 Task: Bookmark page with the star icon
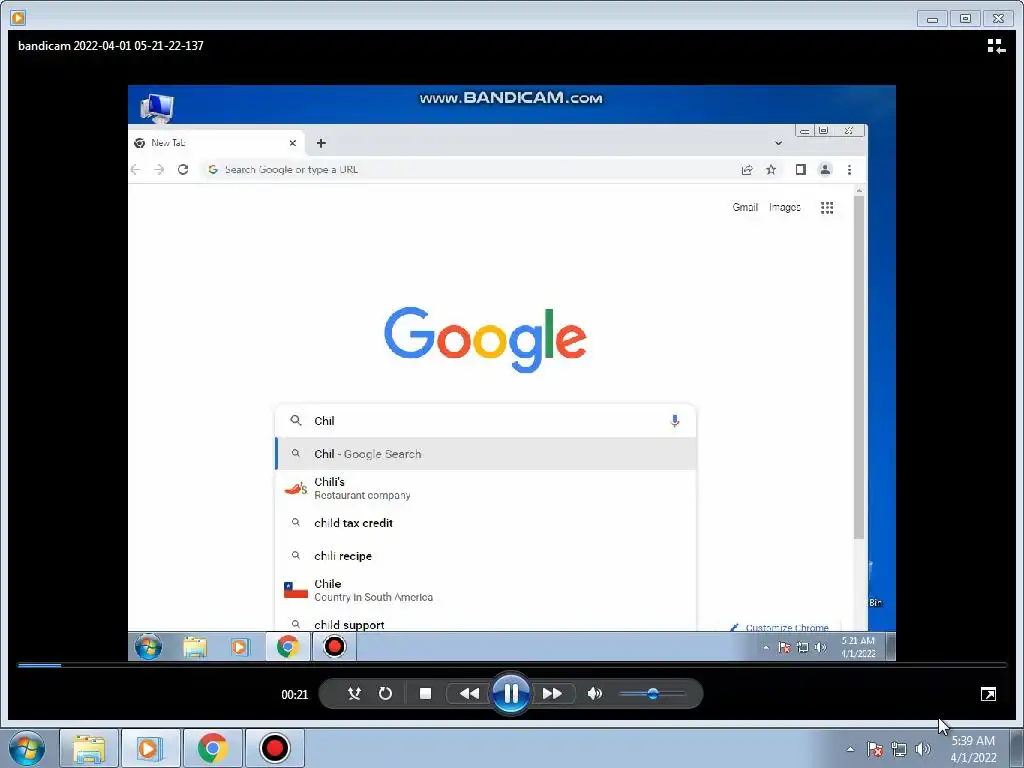point(771,170)
